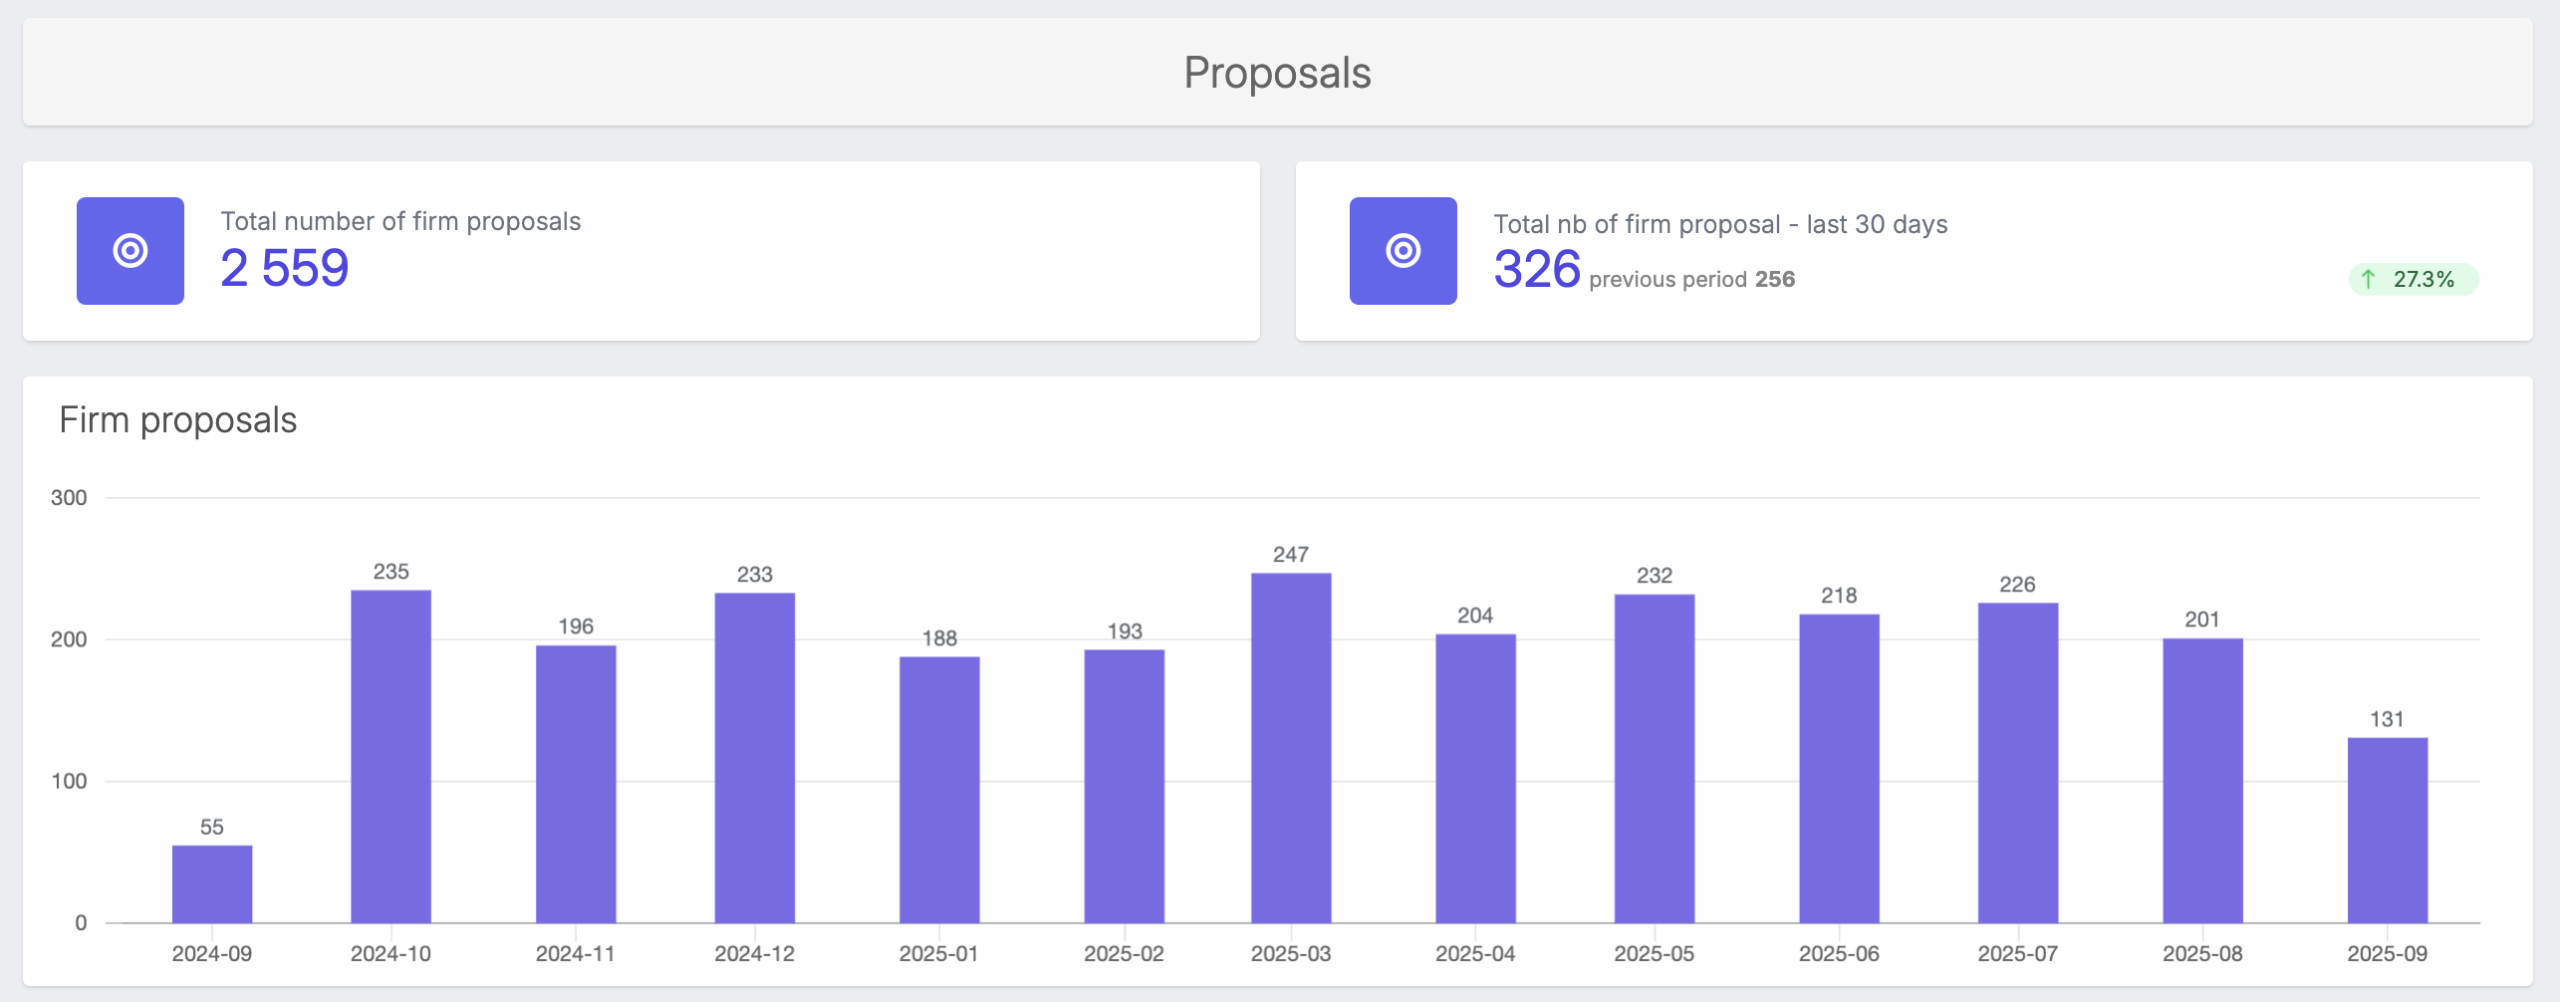Viewport: 2560px width, 1002px height.
Task: Select the 300 mark on y-axis
Action: (68, 495)
